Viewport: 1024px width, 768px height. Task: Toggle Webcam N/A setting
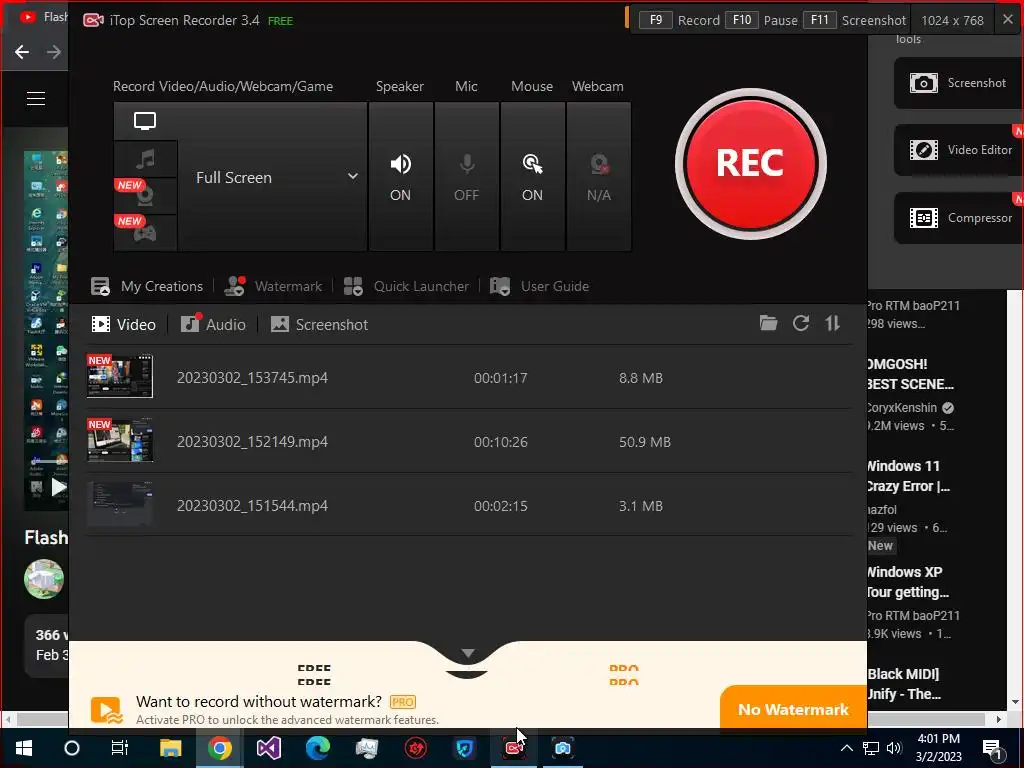[598, 176]
